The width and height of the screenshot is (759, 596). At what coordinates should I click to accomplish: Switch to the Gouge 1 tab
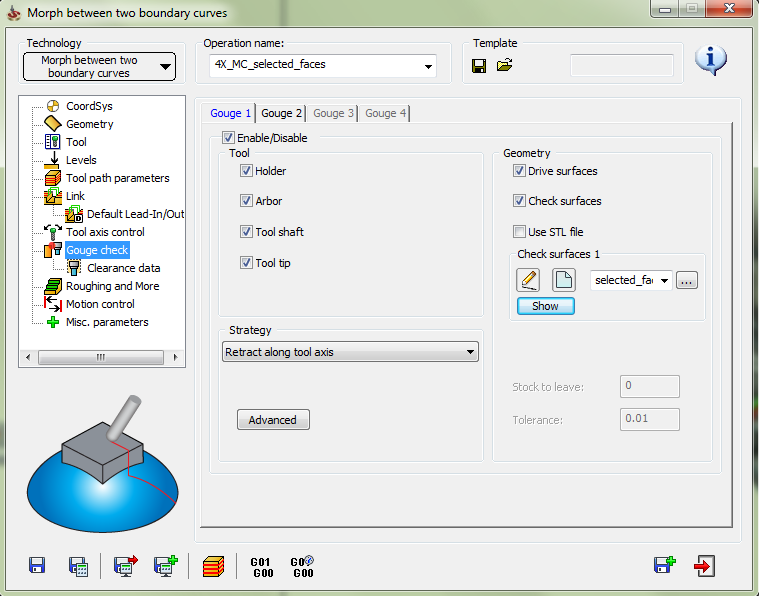coord(230,113)
